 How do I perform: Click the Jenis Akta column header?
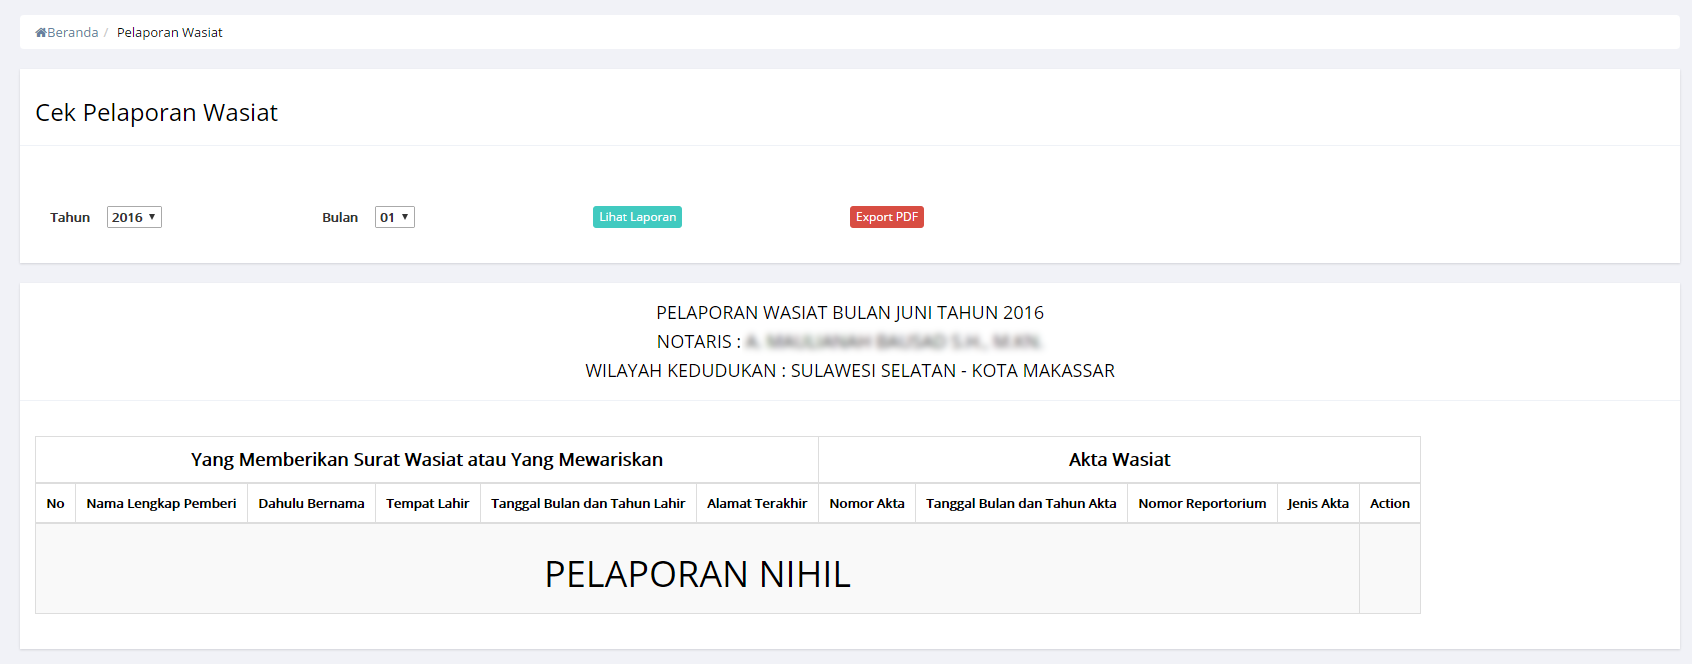(1318, 503)
